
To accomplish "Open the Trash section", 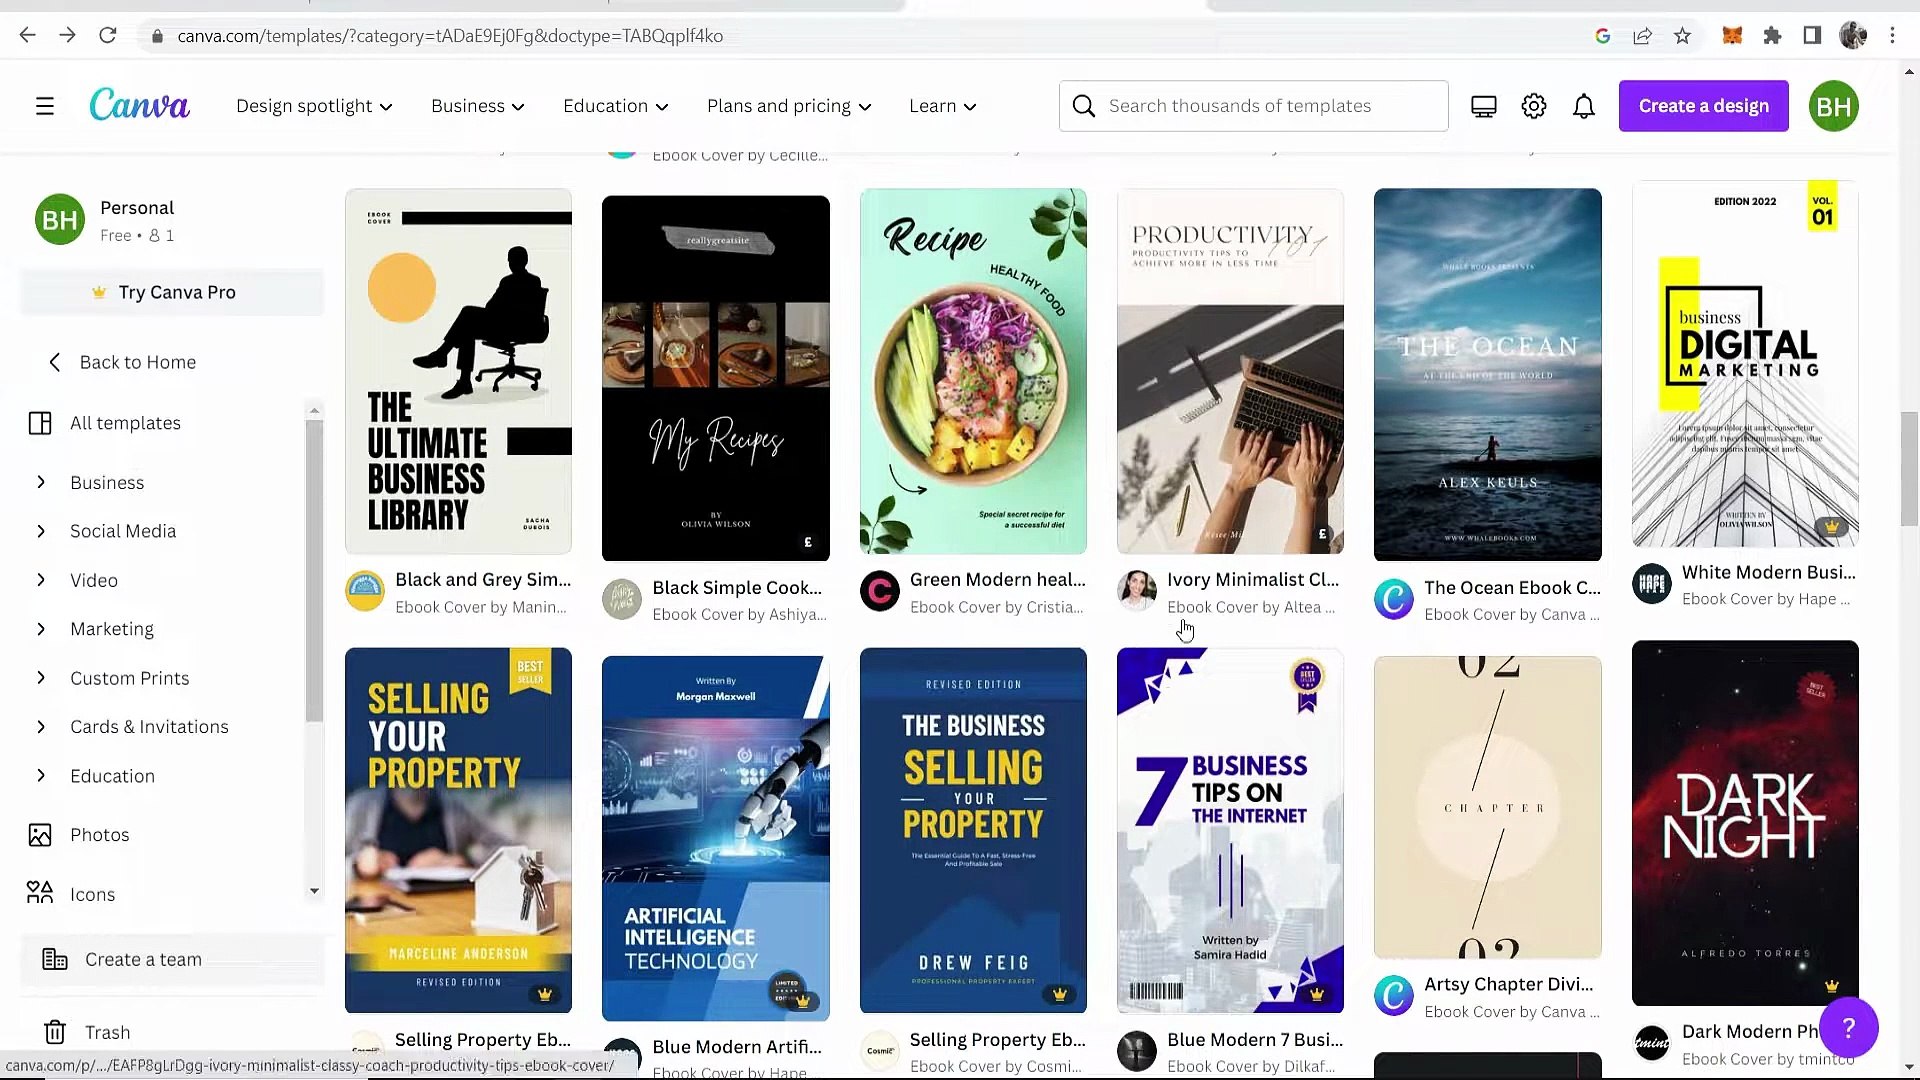I will 106,1032.
